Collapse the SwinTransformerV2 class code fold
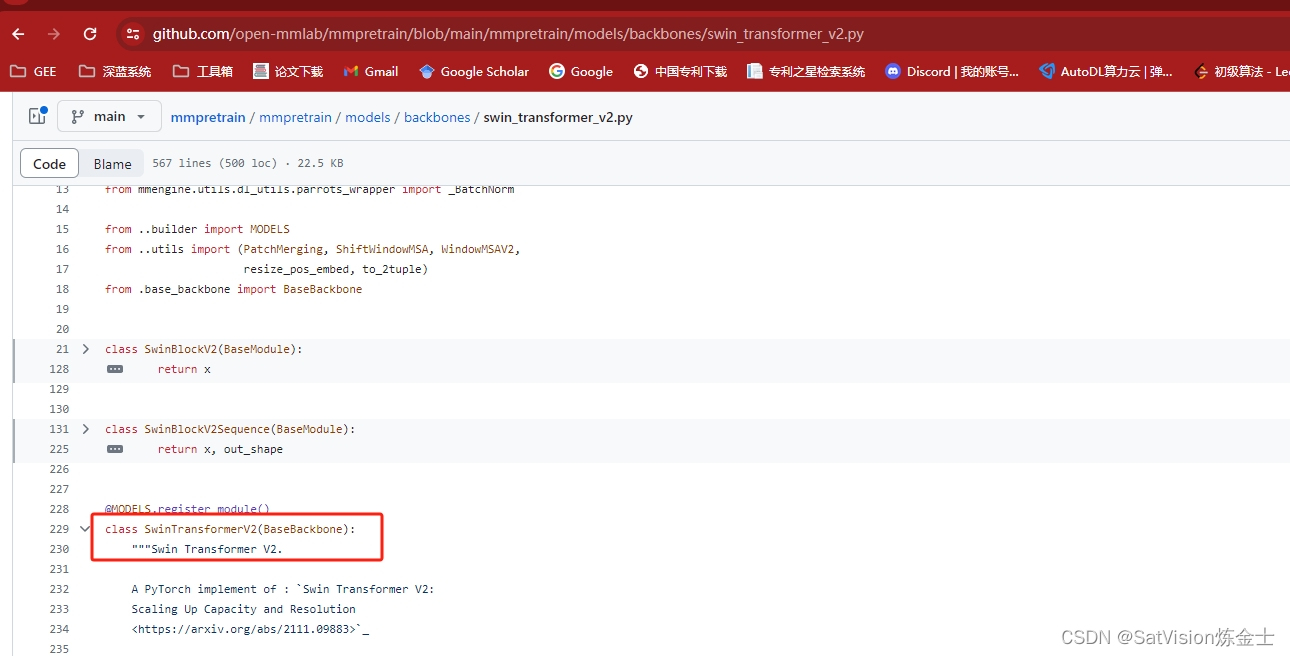The width and height of the screenshot is (1290, 656). coord(86,529)
